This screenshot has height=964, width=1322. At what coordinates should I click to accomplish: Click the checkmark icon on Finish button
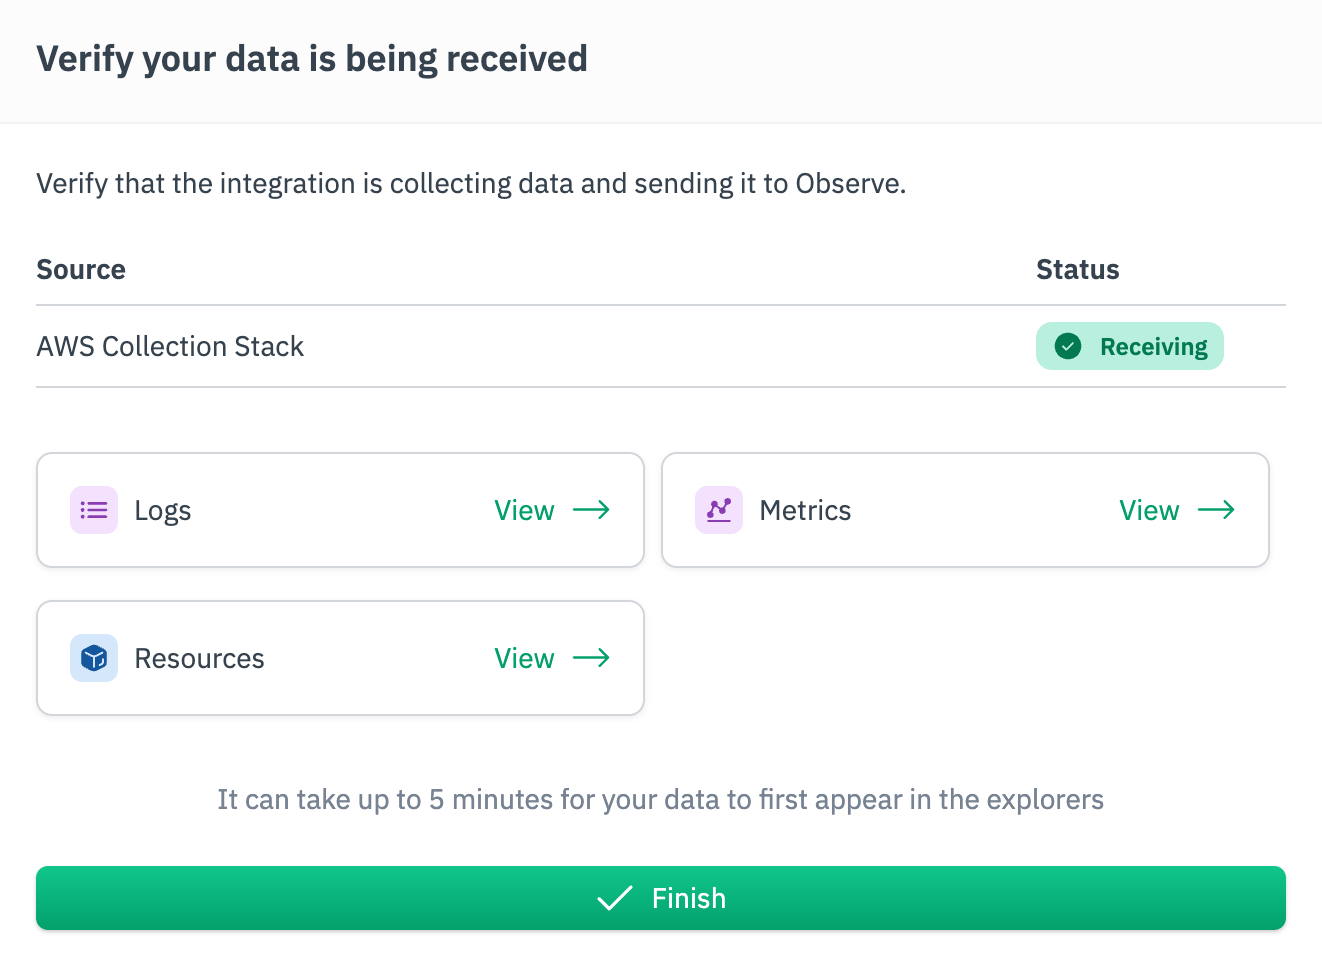615,898
